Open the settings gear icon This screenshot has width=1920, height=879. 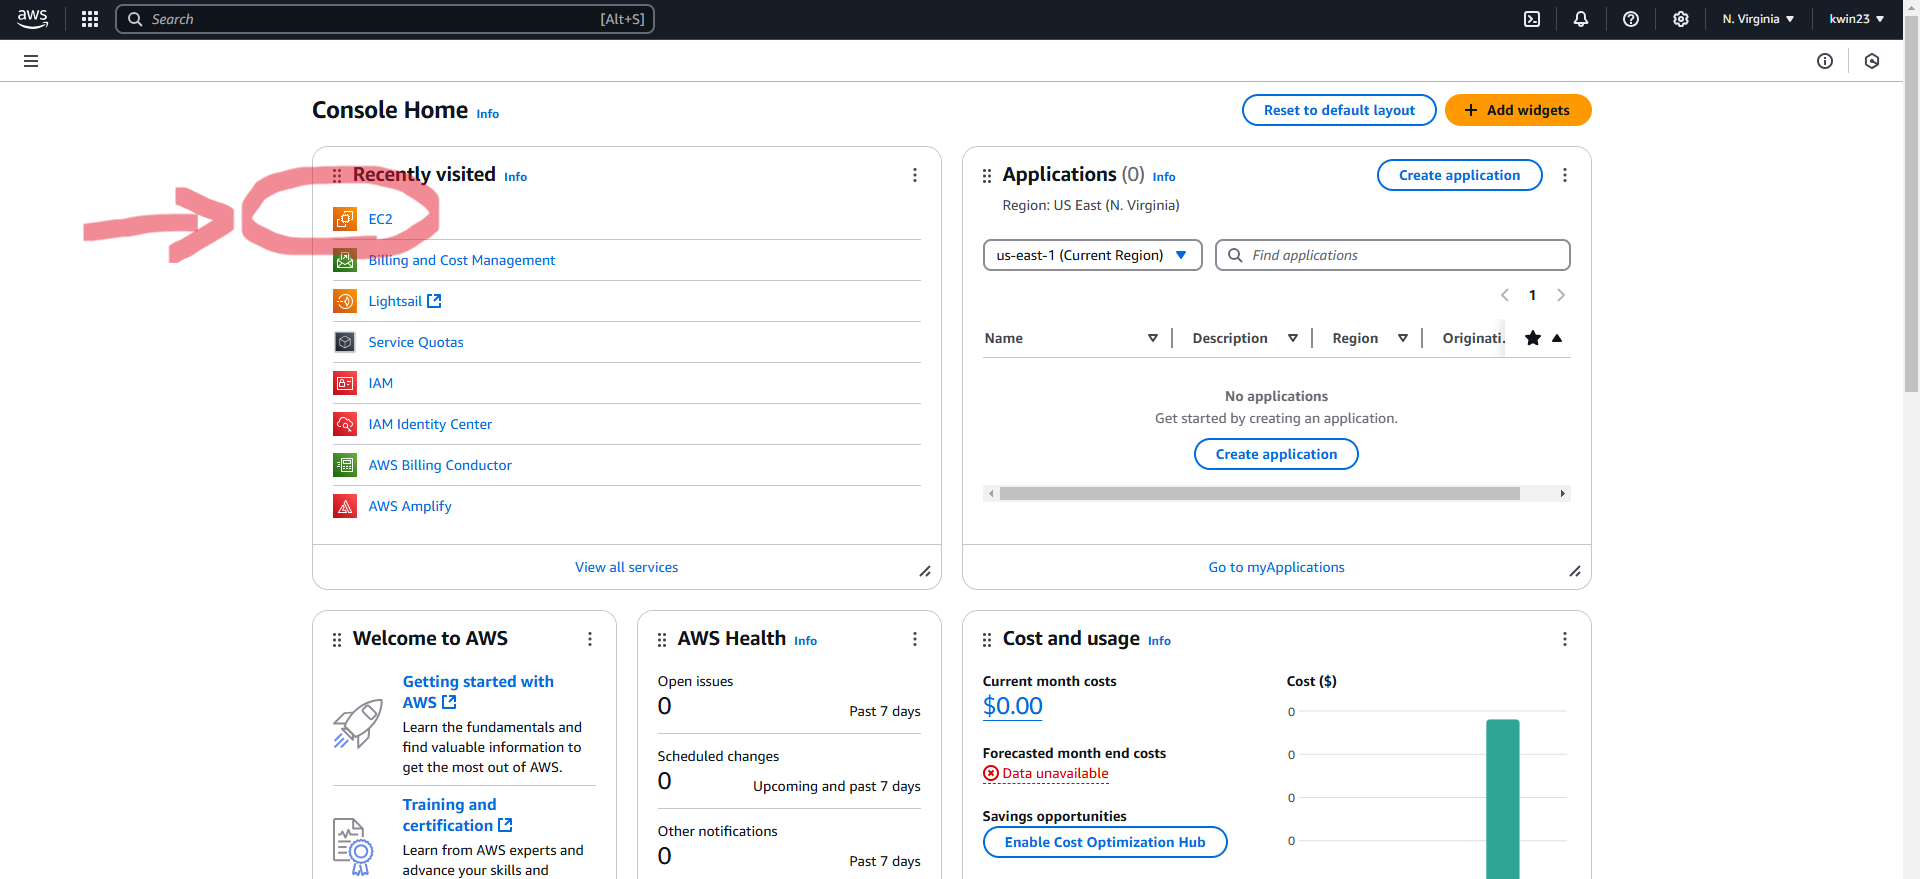pyautogui.click(x=1681, y=19)
